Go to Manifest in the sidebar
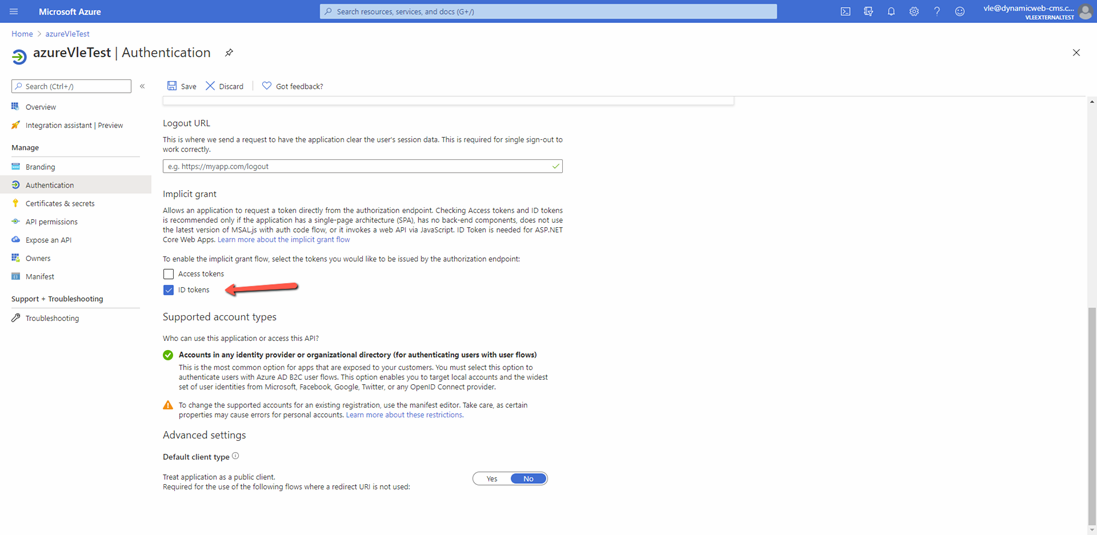Screen dimensions: 1097x535 [x=40, y=276]
